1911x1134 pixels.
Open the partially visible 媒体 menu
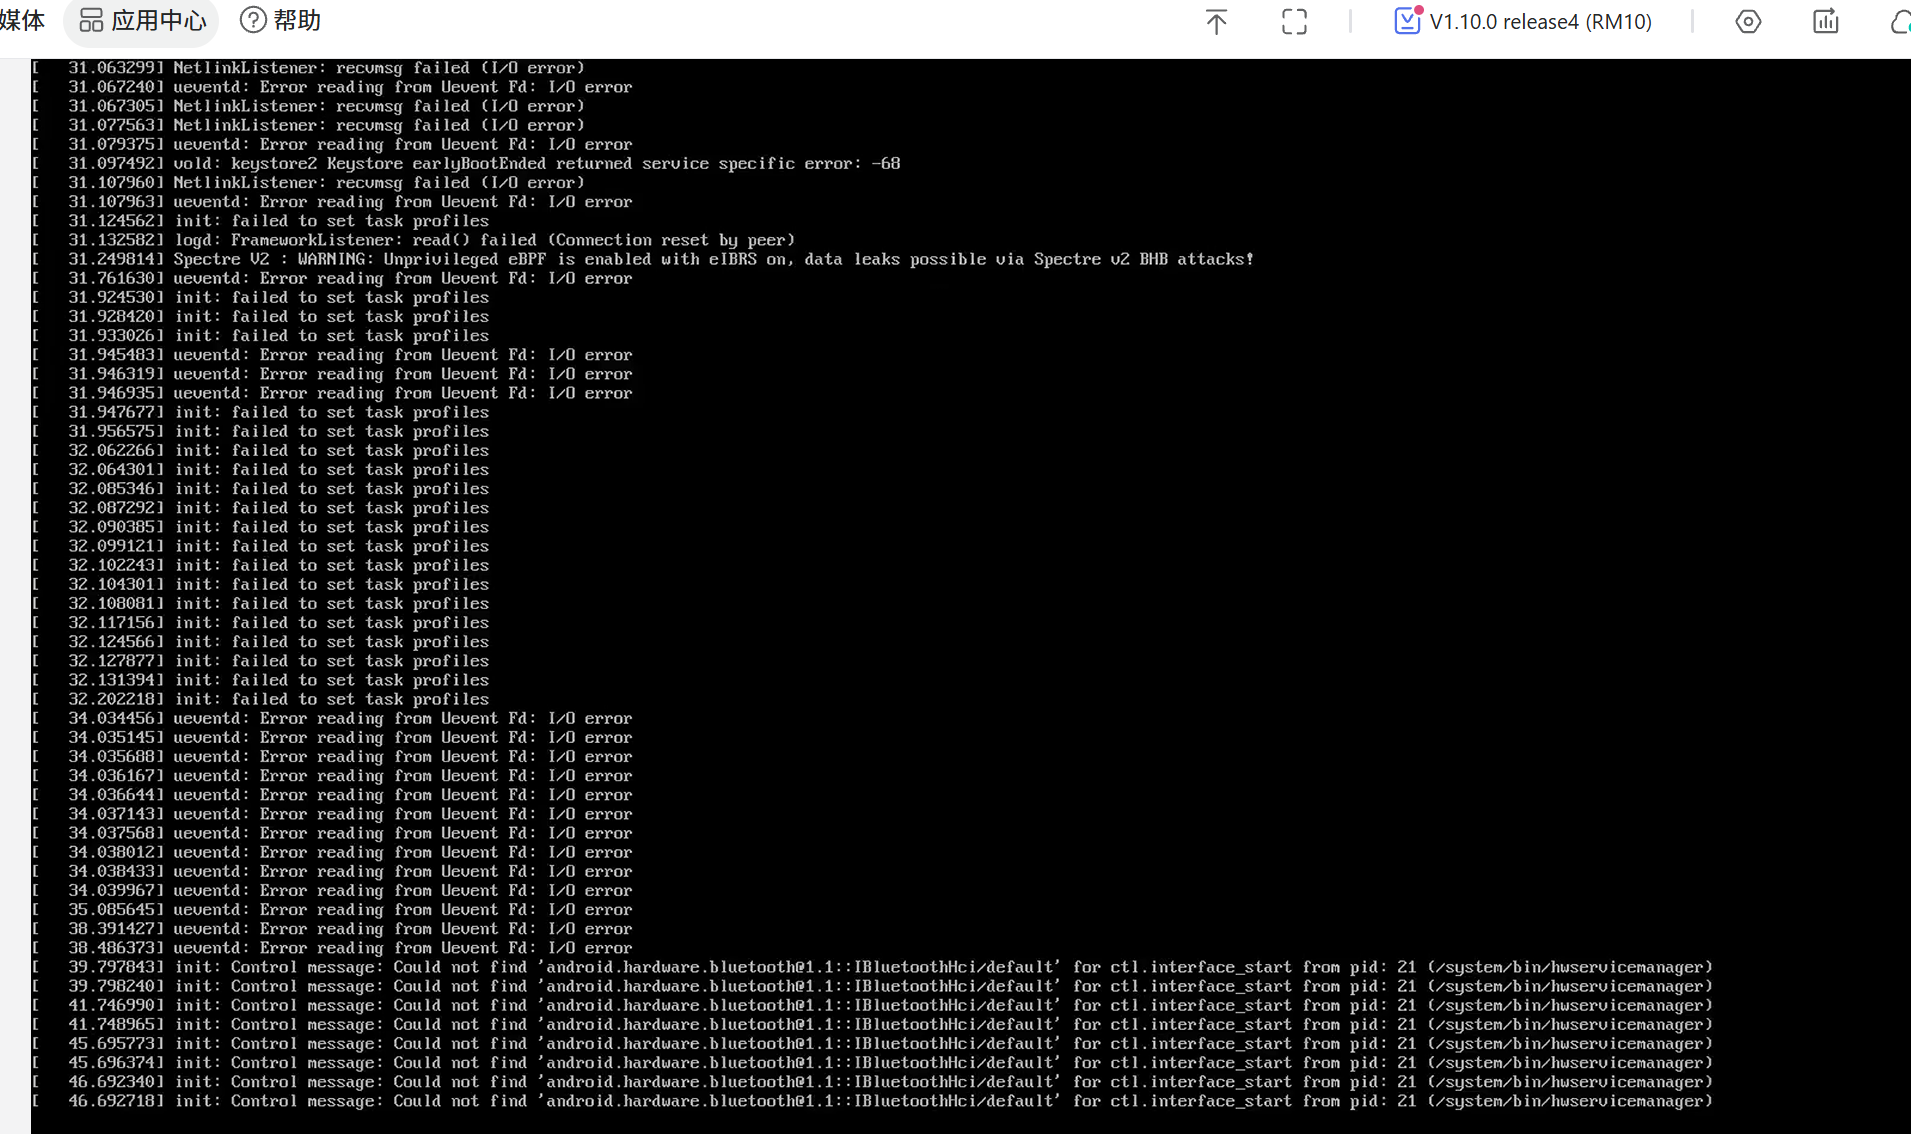(x=22, y=21)
